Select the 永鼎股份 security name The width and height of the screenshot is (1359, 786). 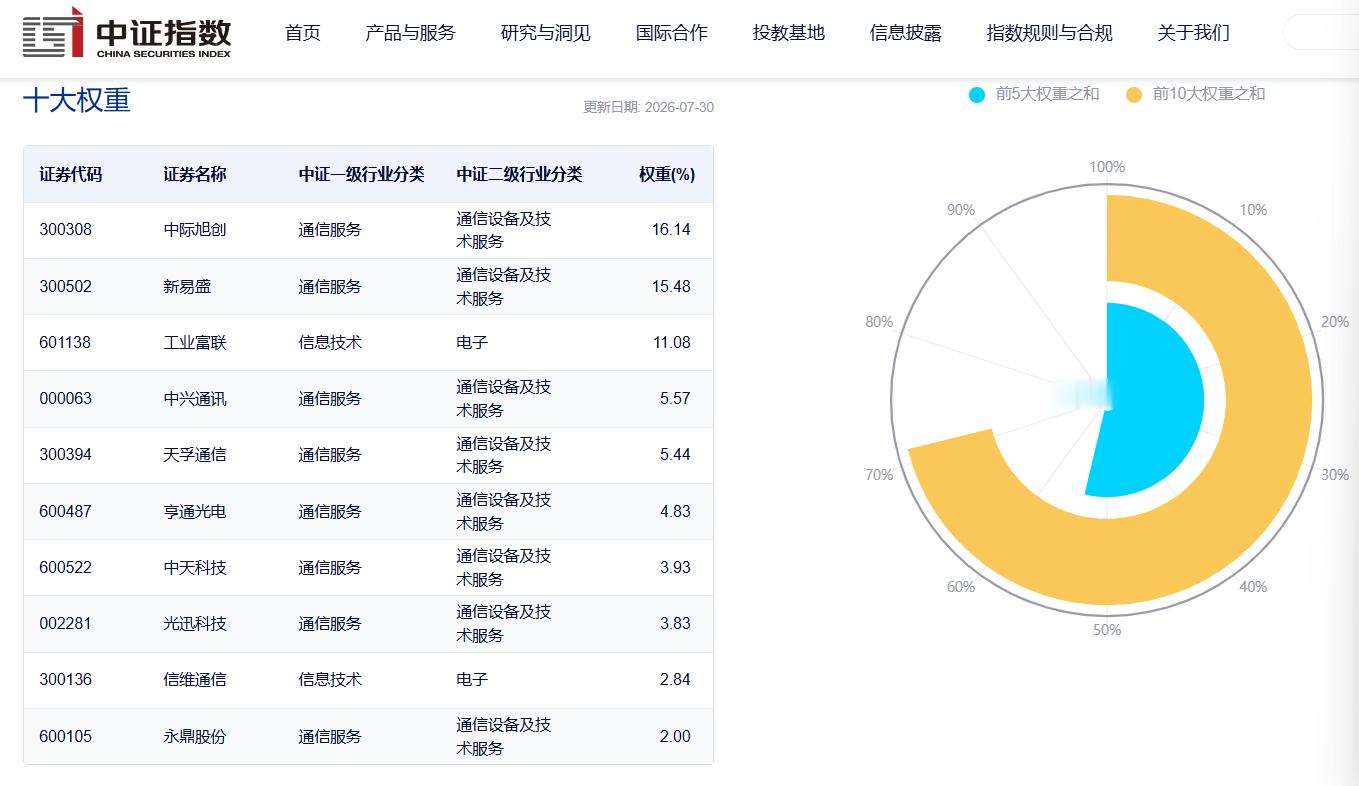195,736
